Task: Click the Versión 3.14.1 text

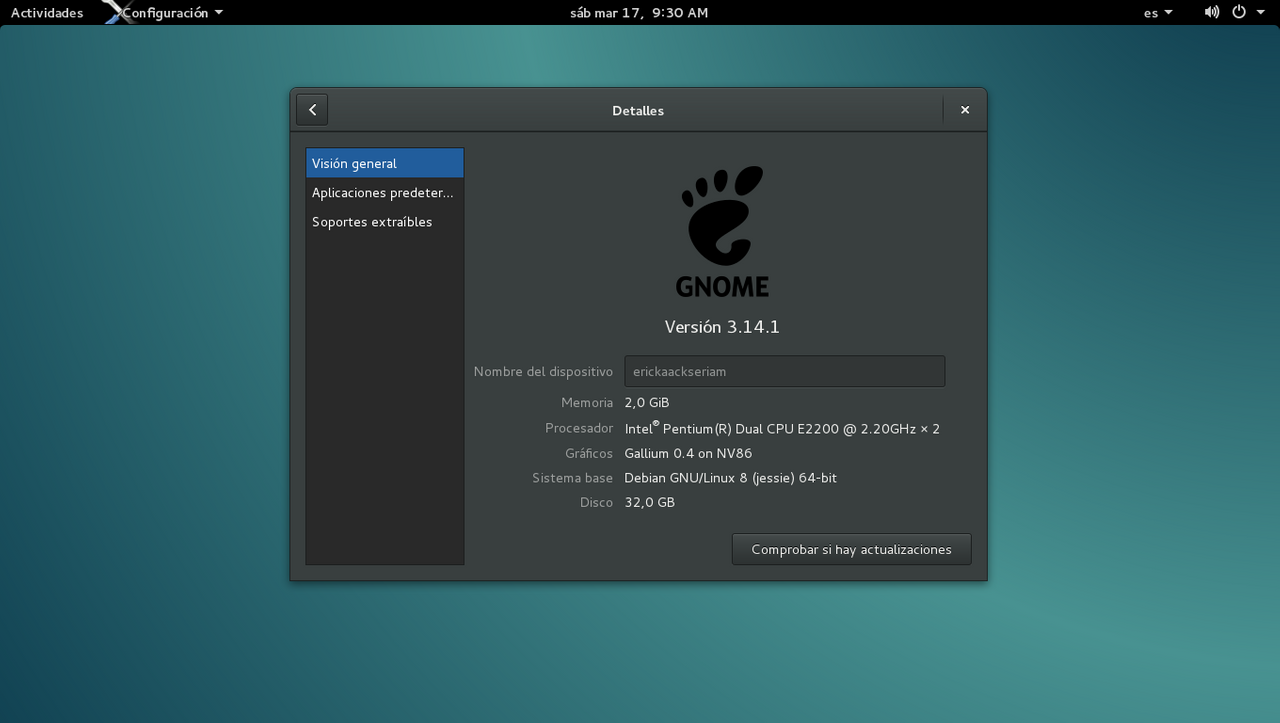Action: click(722, 327)
